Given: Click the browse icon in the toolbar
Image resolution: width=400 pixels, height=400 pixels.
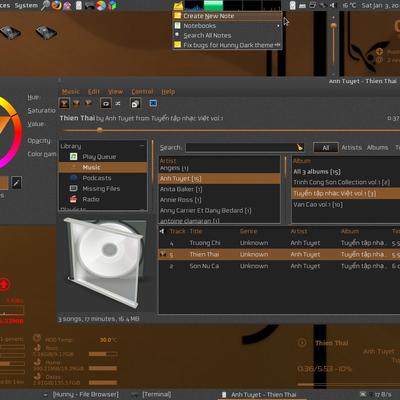Looking at the screenshot, I should pyautogui.click(x=135, y=104).
